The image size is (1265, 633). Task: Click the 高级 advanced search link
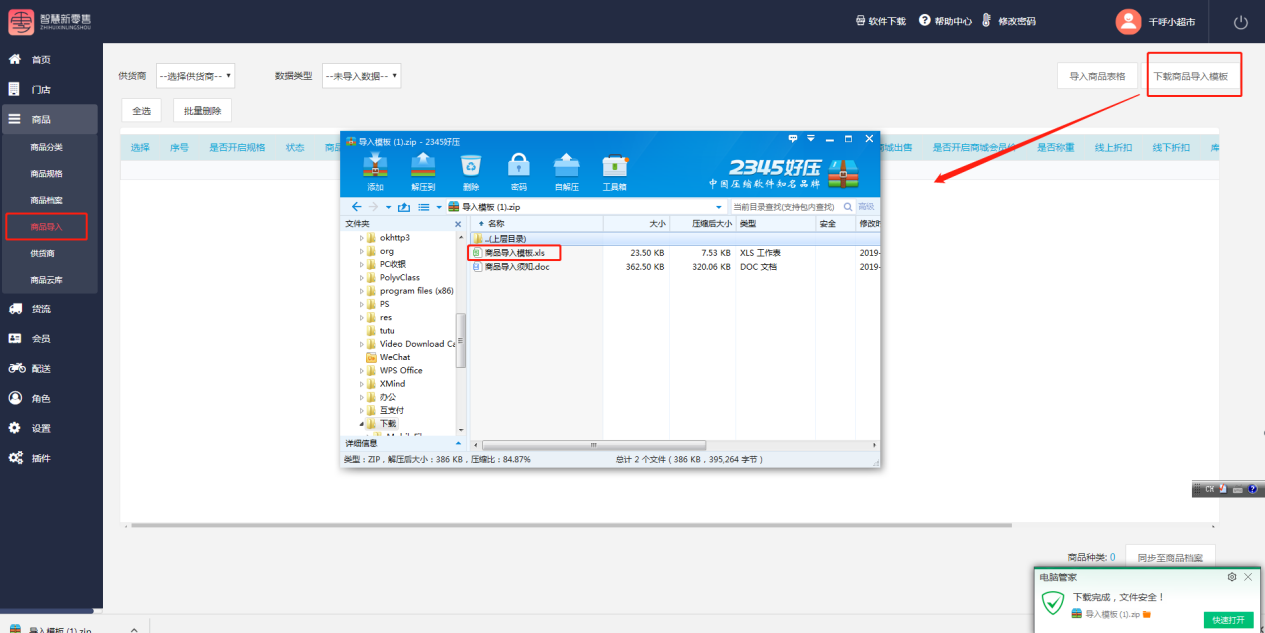point(866,207)
